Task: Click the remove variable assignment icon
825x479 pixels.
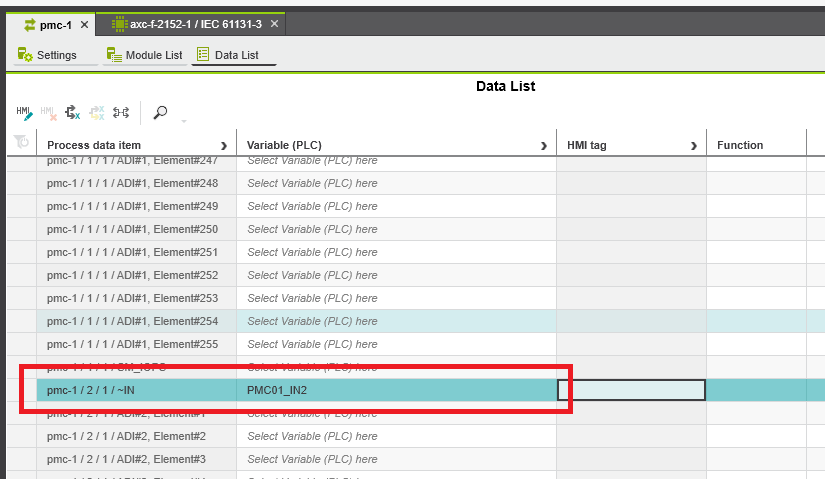Action: coord(73,113)
